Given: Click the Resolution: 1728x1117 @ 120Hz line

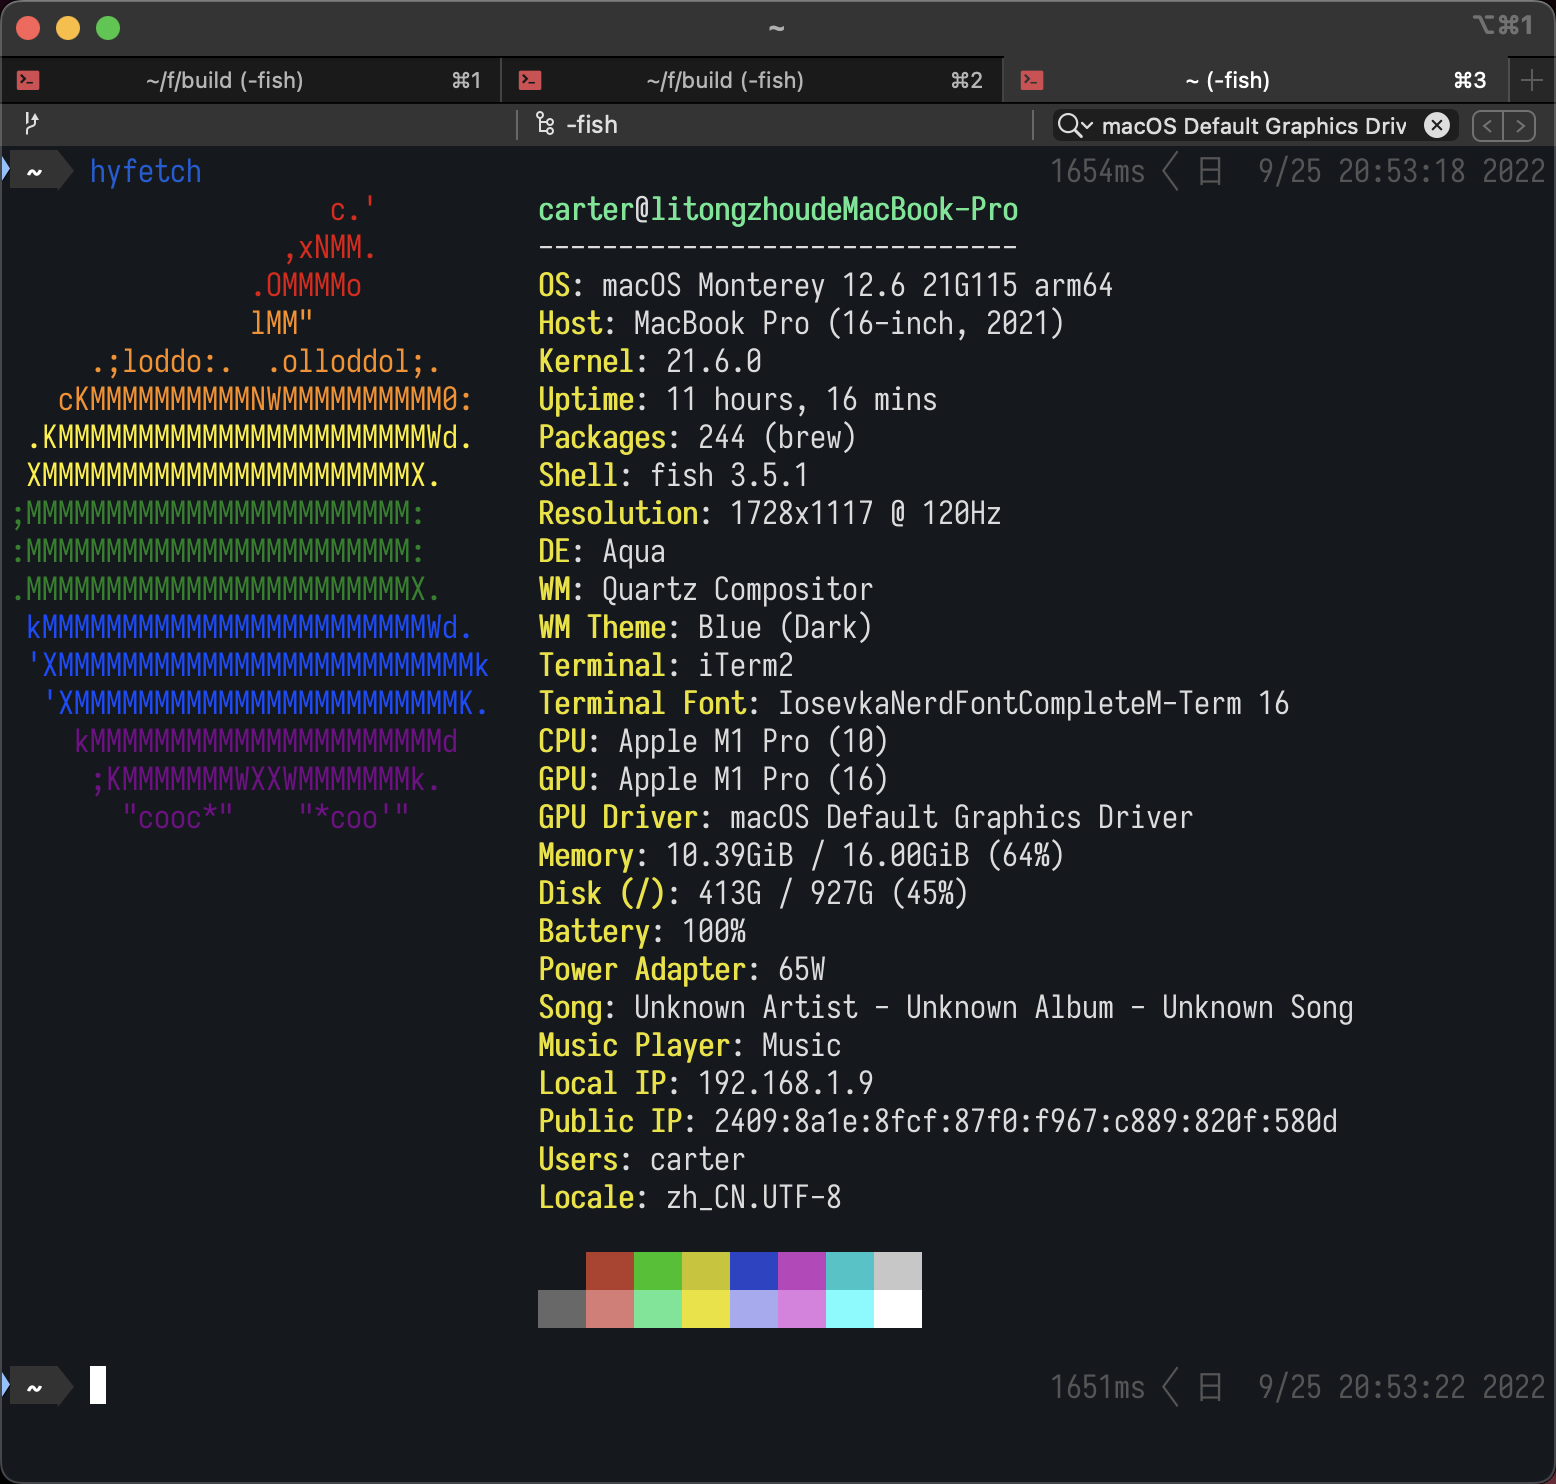Looking at the screenshot, I should [770, 513].
